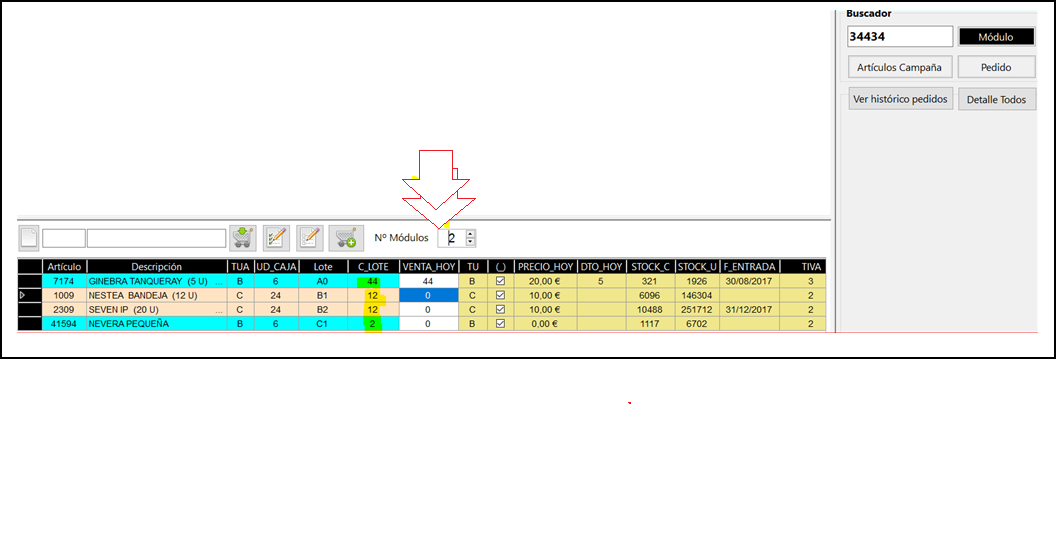Click the price 0,00 €
Image resolution: width=1057 pixels, height=540 pixels.
pyautogui.click(x=545, y=324)
